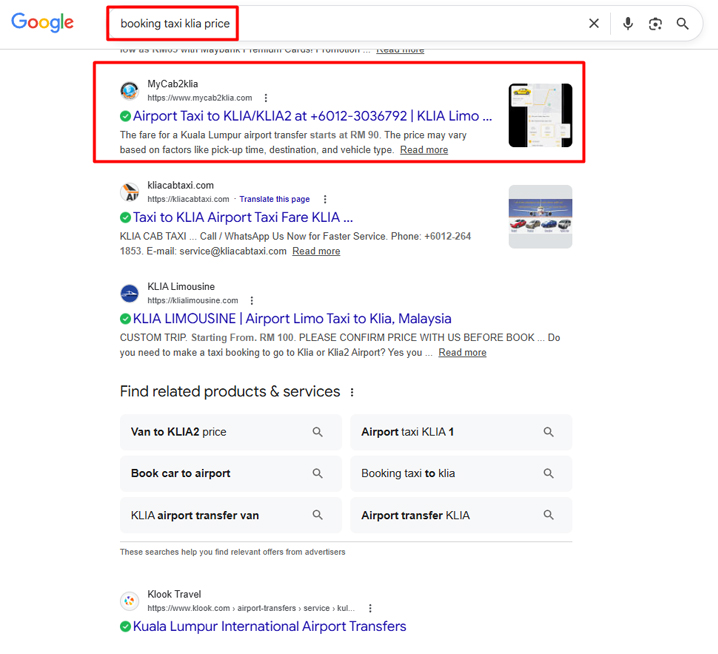This screenshot has width=718, height=654.
Task: Open Klook Travel result three-dot menu
Action: pyautogui.click(x=370, y=608)
